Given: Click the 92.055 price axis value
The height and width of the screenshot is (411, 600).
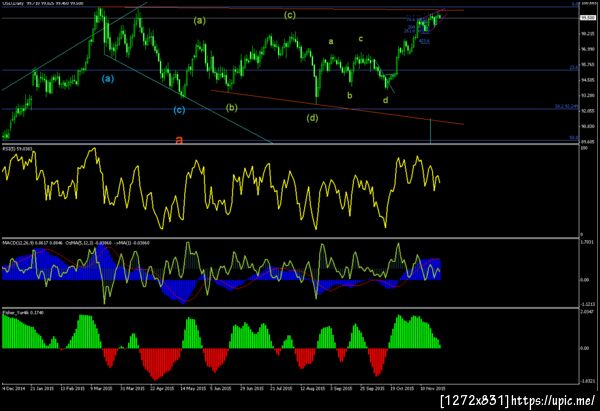Looking at the screenshot, I should coord(587,111).
